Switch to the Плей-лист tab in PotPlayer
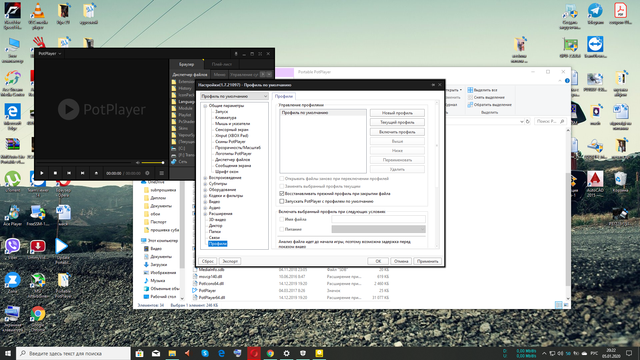 222,64
